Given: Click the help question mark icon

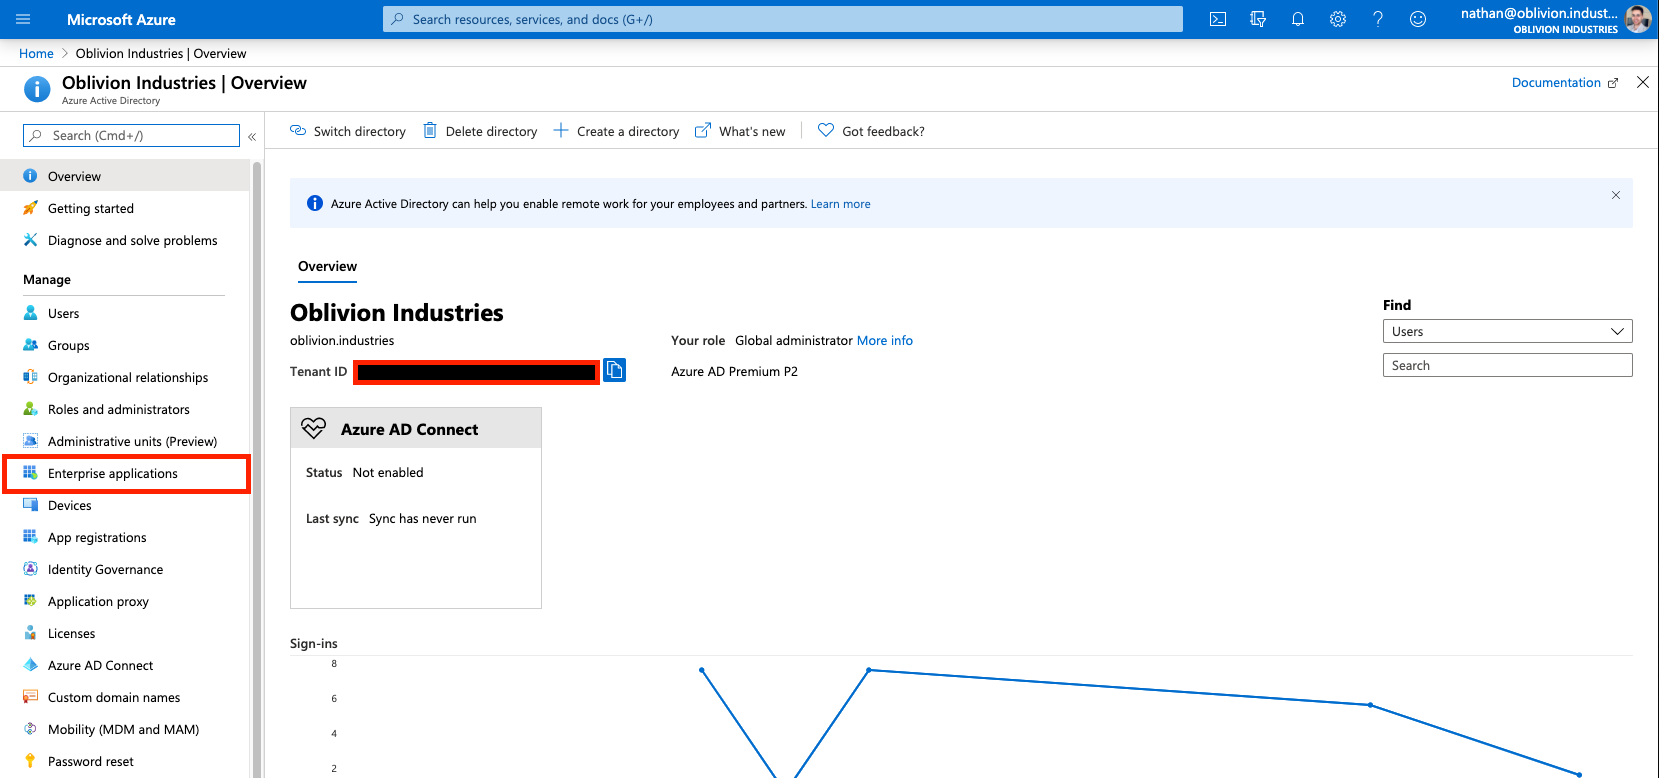Looking at the screenshot, I should click(x=1378, y=19).
